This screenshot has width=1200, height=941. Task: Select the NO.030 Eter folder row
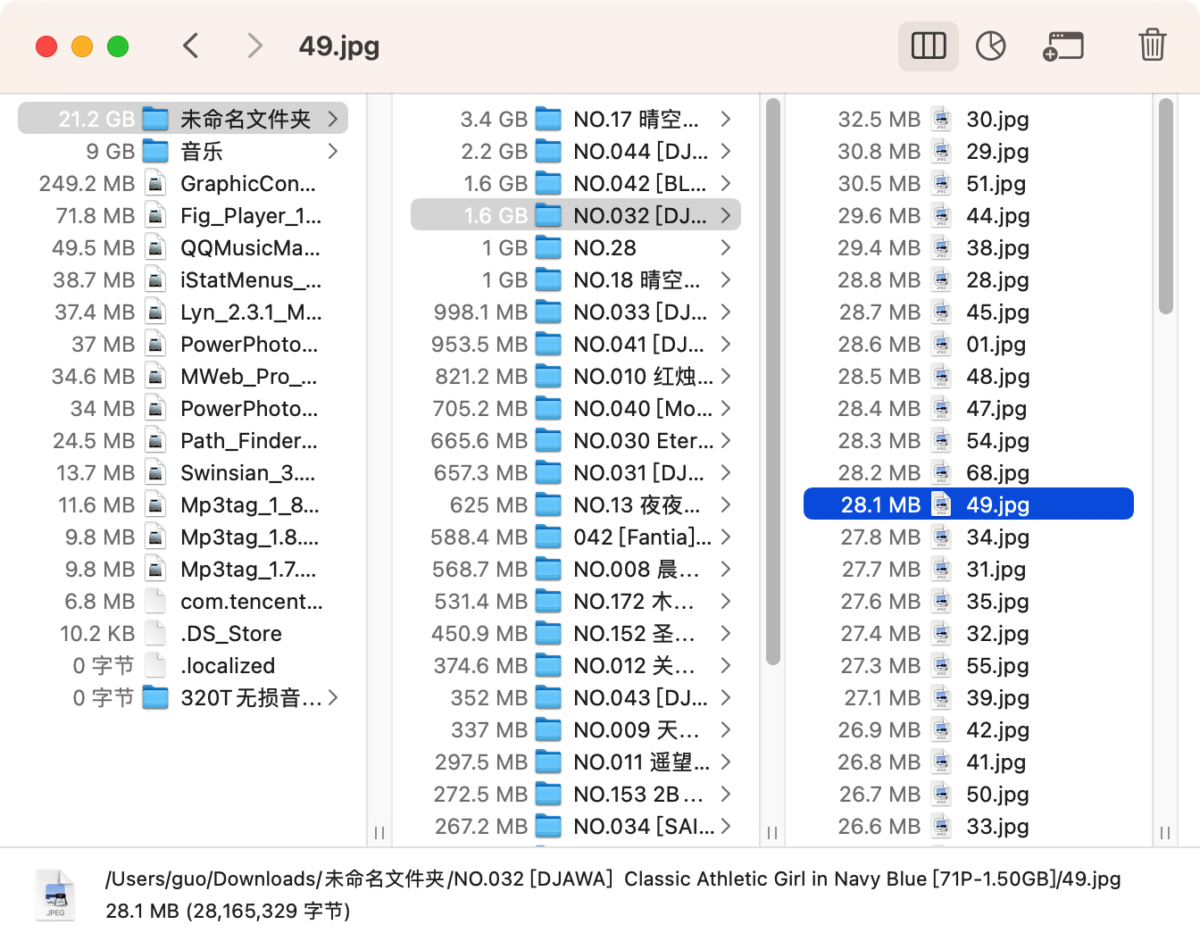[x=576, y=440]
